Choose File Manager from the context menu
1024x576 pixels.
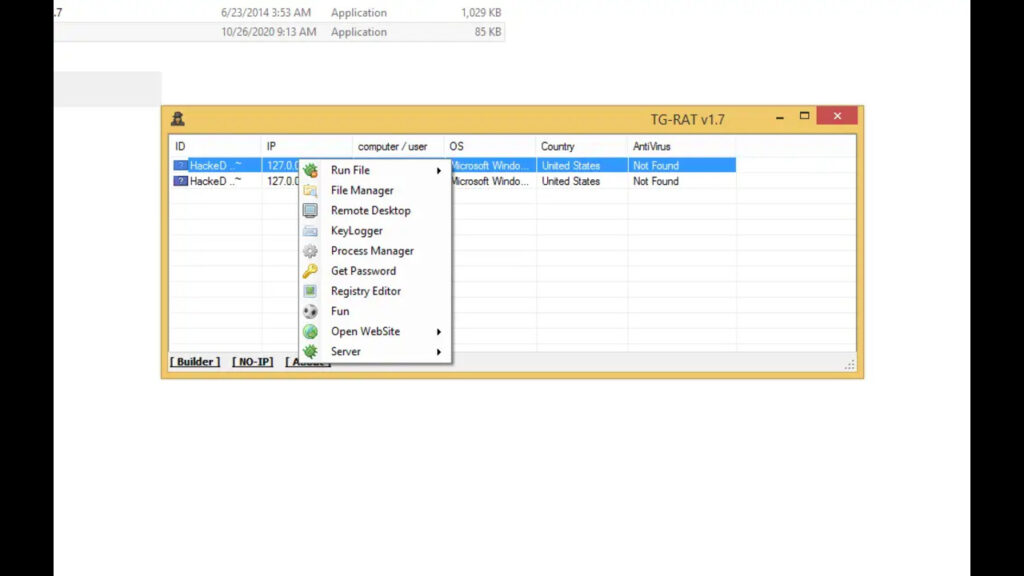click(x=375, y=191)
